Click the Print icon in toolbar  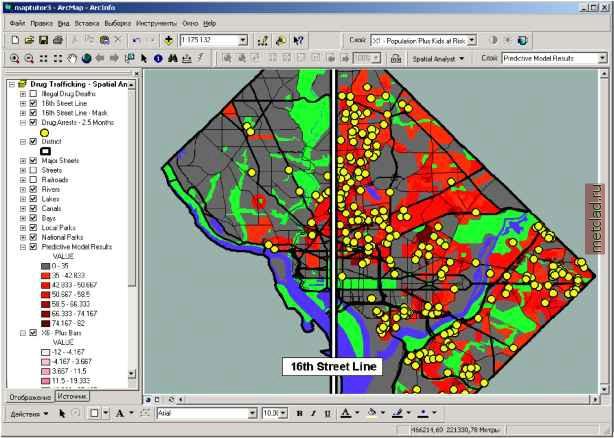click(59, 40)
